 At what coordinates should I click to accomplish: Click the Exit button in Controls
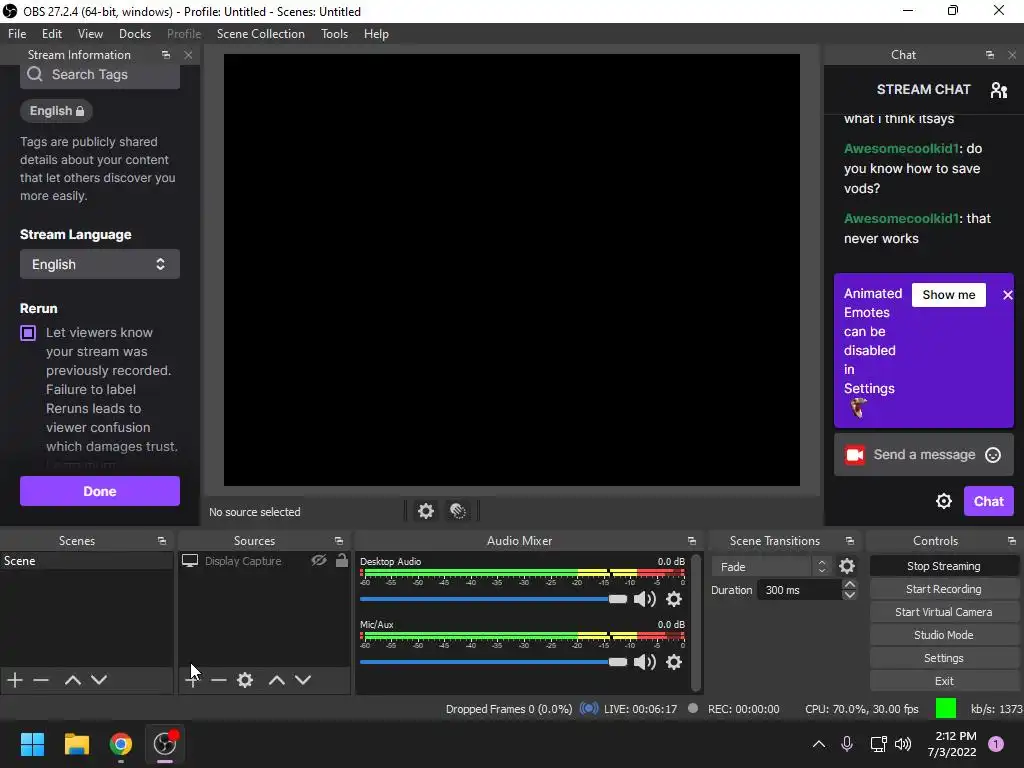pyautogui.click(x=944, y=681)
